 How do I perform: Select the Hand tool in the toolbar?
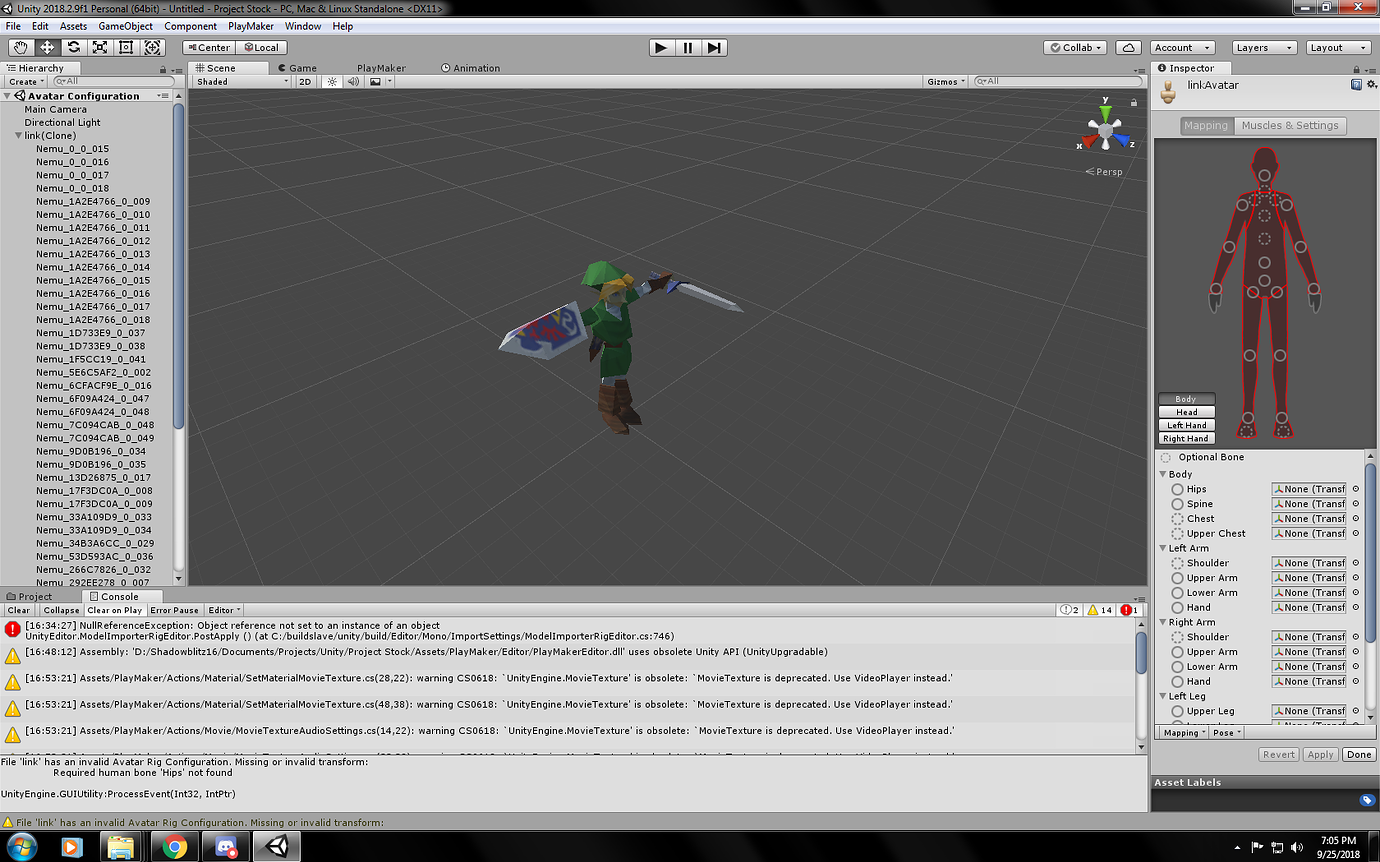(19, 47)
